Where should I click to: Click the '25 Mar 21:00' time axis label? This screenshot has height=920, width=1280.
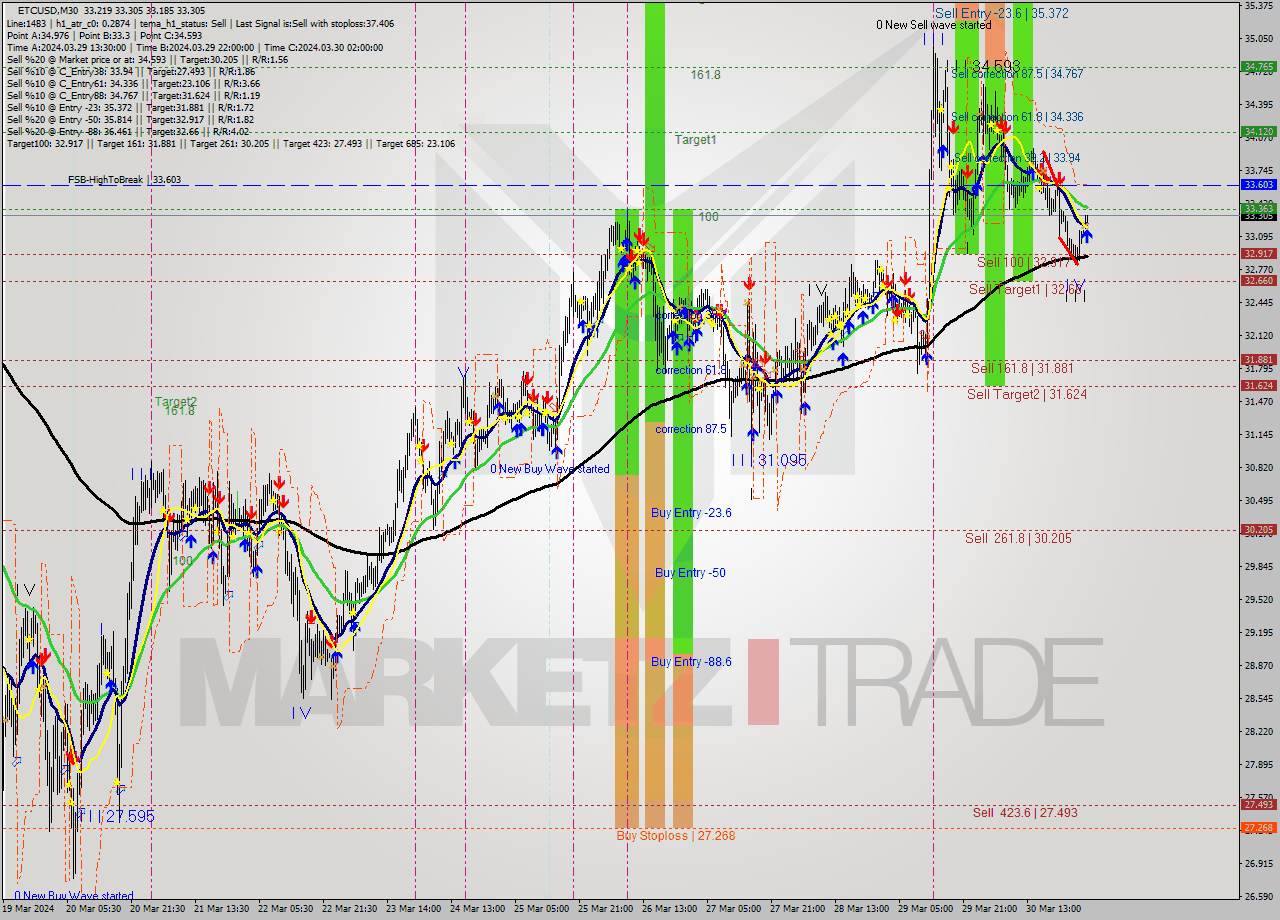tap(606, 909)
